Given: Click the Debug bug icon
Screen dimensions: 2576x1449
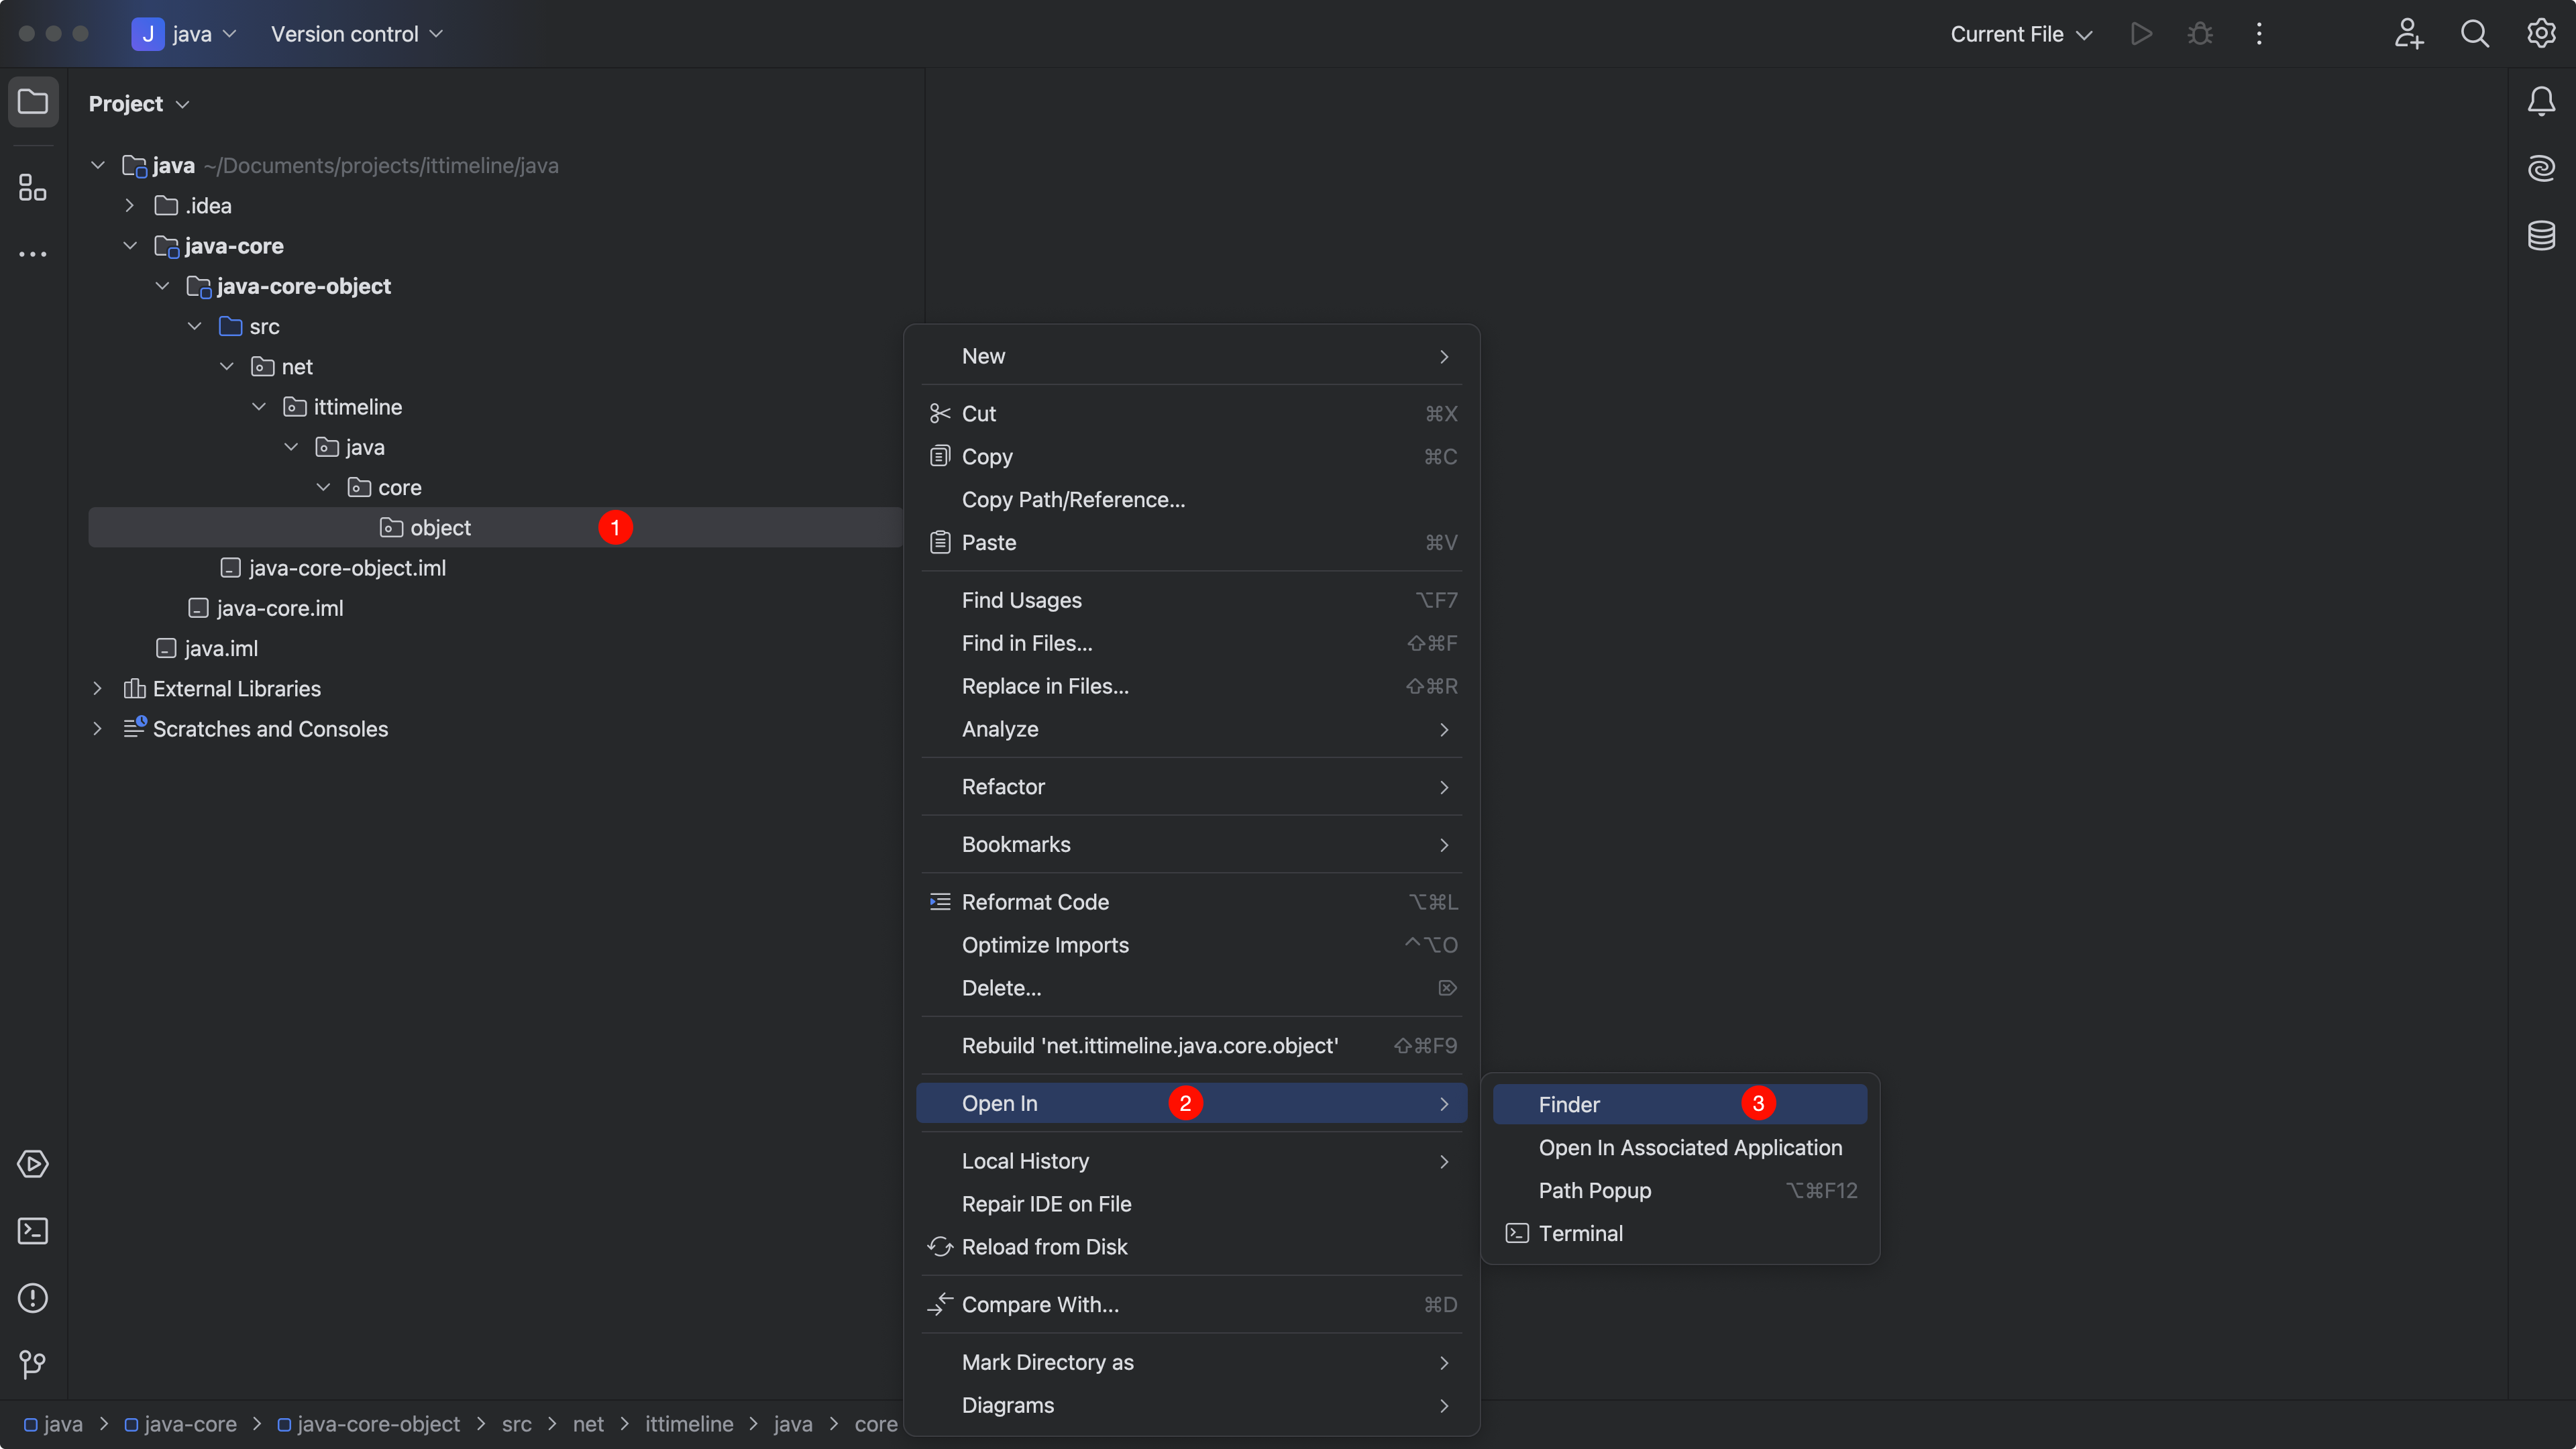Looking at the screenshot, I should (2199, 34).
